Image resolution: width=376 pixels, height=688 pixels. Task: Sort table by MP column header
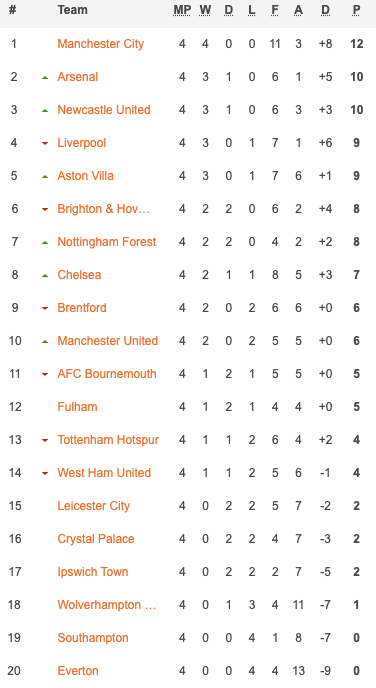[x=182, y=10]
